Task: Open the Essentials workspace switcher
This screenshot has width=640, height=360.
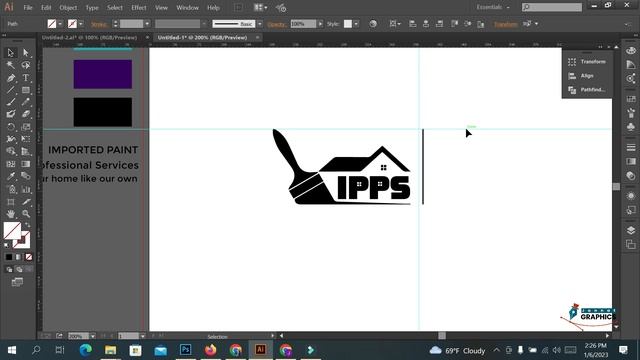Action: tap(493, 7)
